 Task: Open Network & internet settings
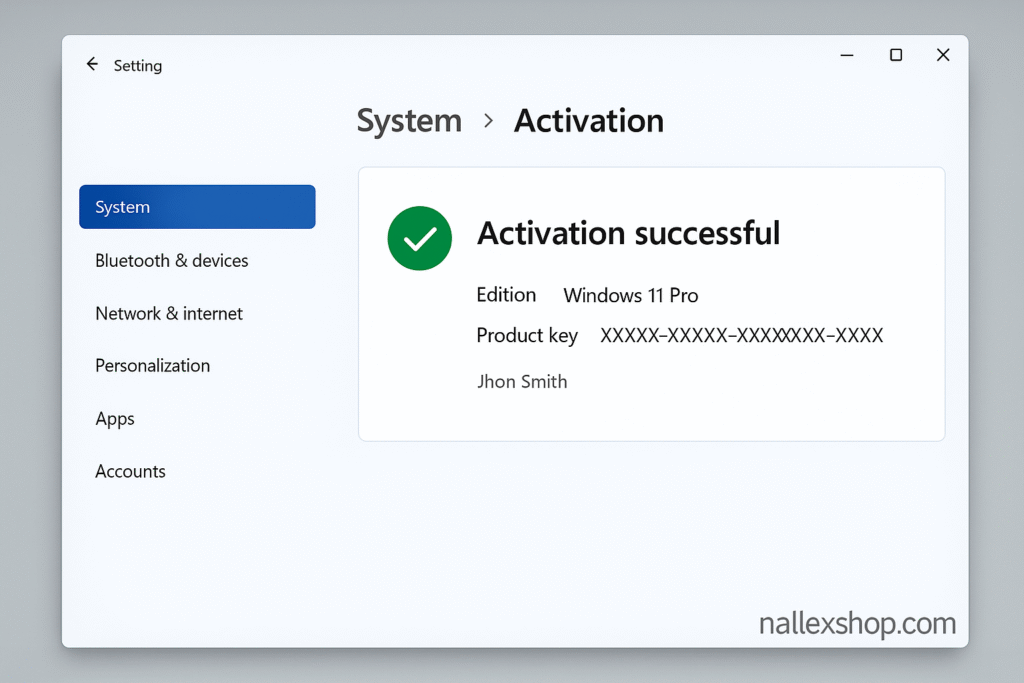point(168,313)
